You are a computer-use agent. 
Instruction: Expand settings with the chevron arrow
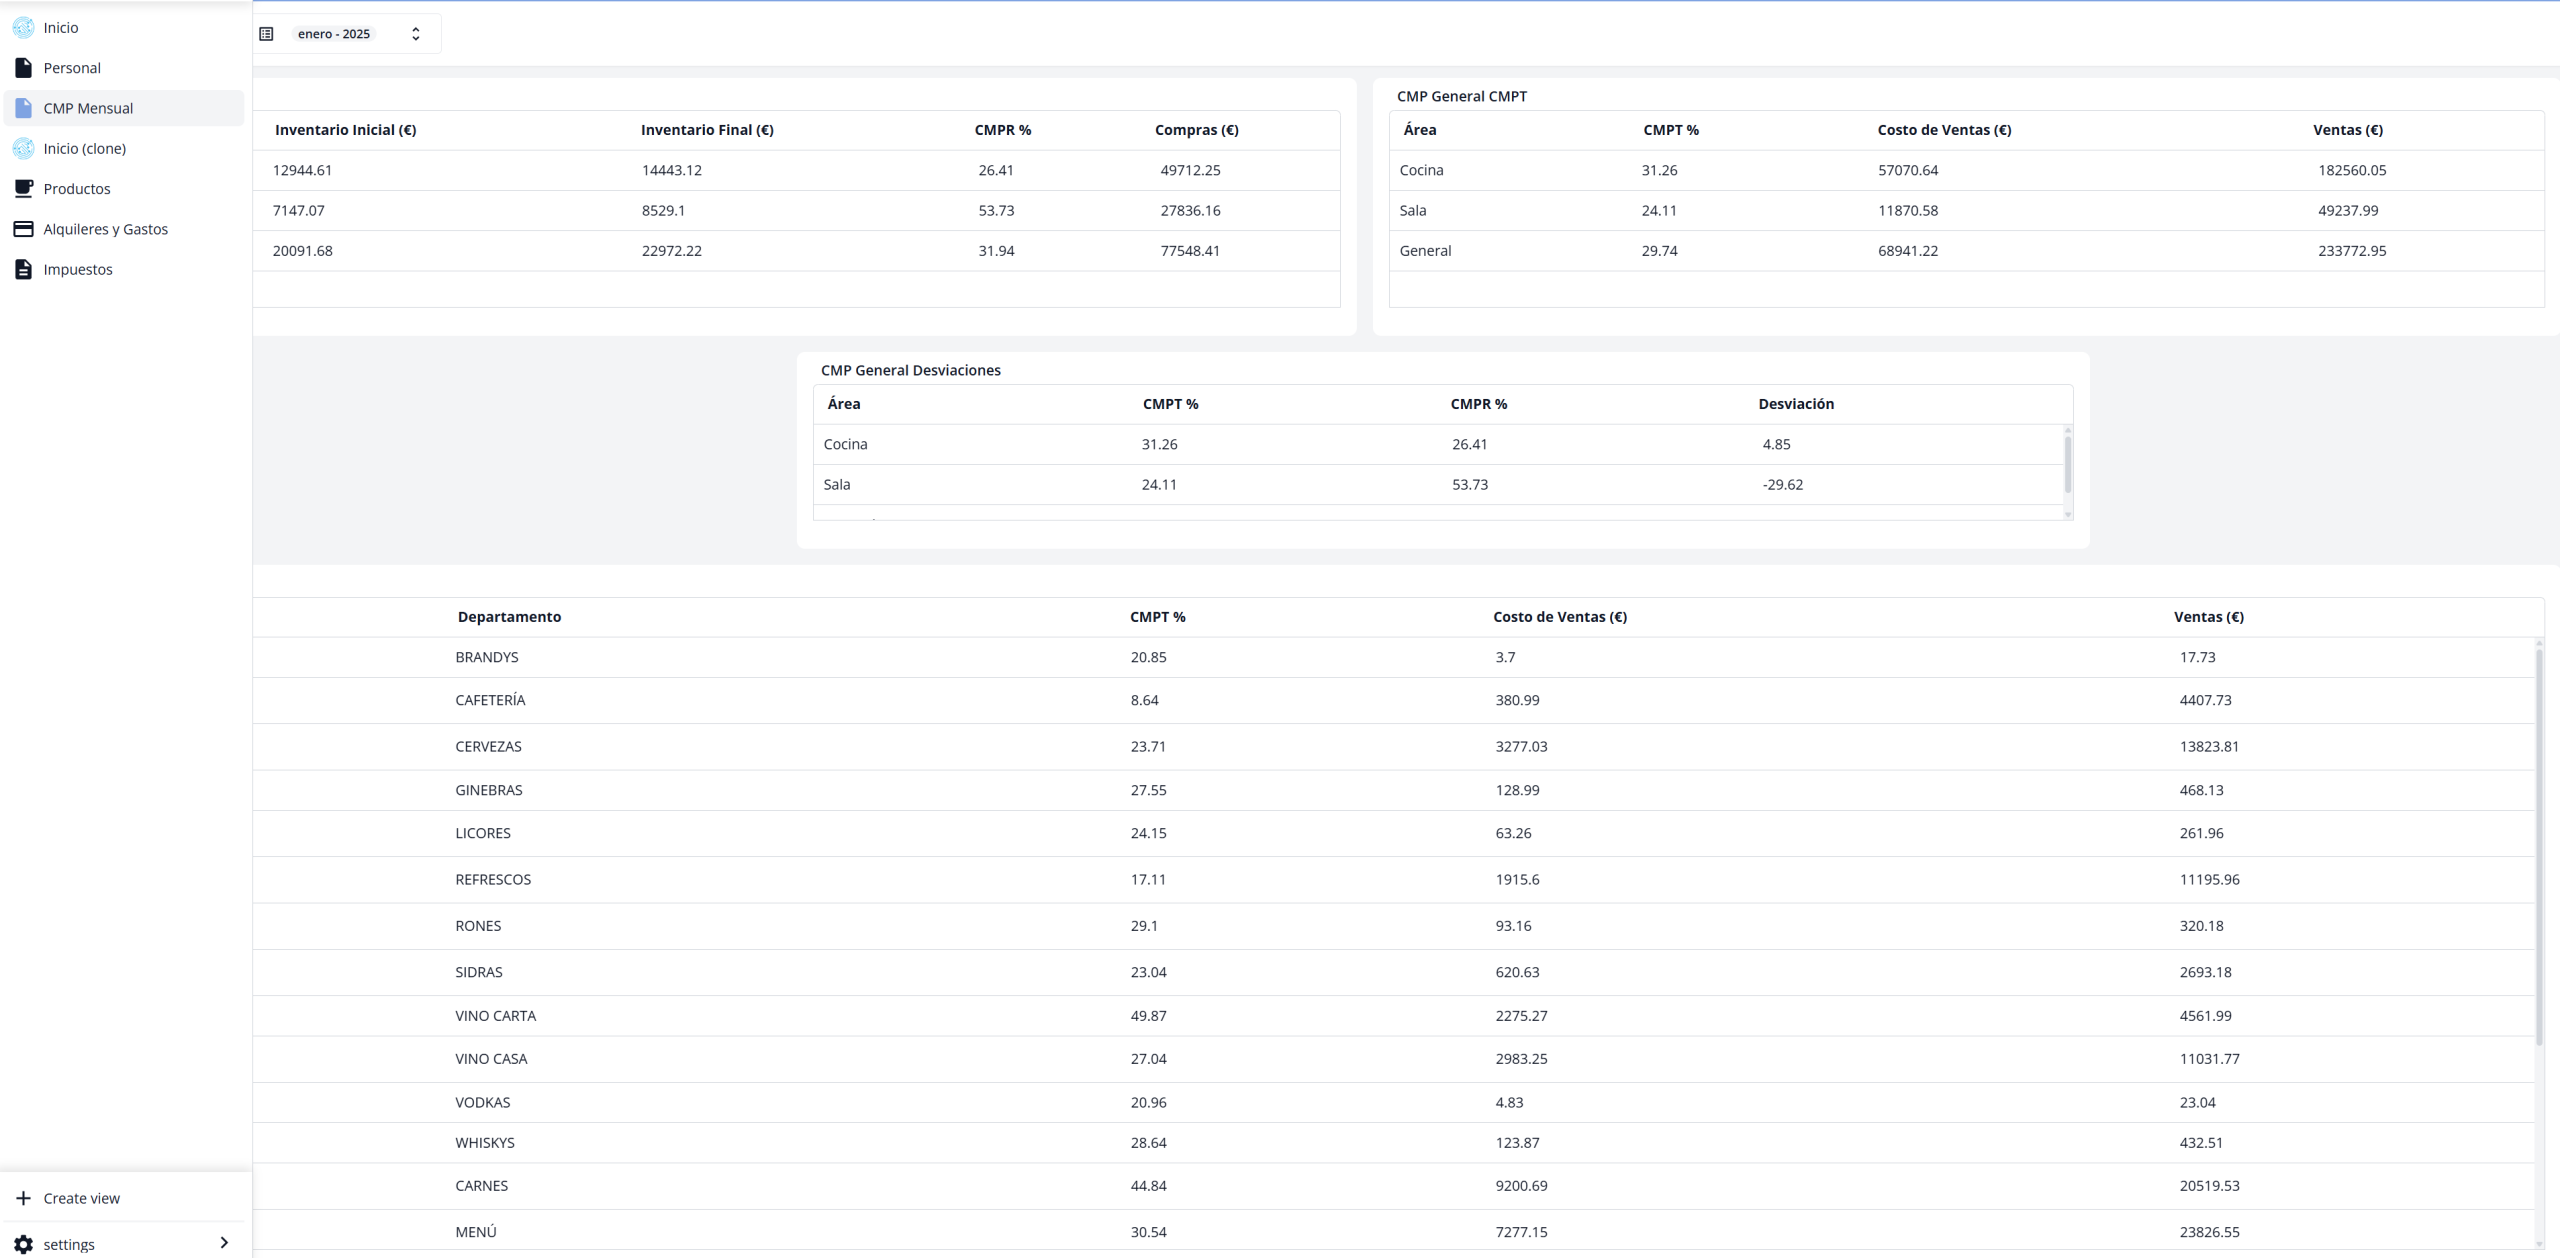[x=224, y=1243]
